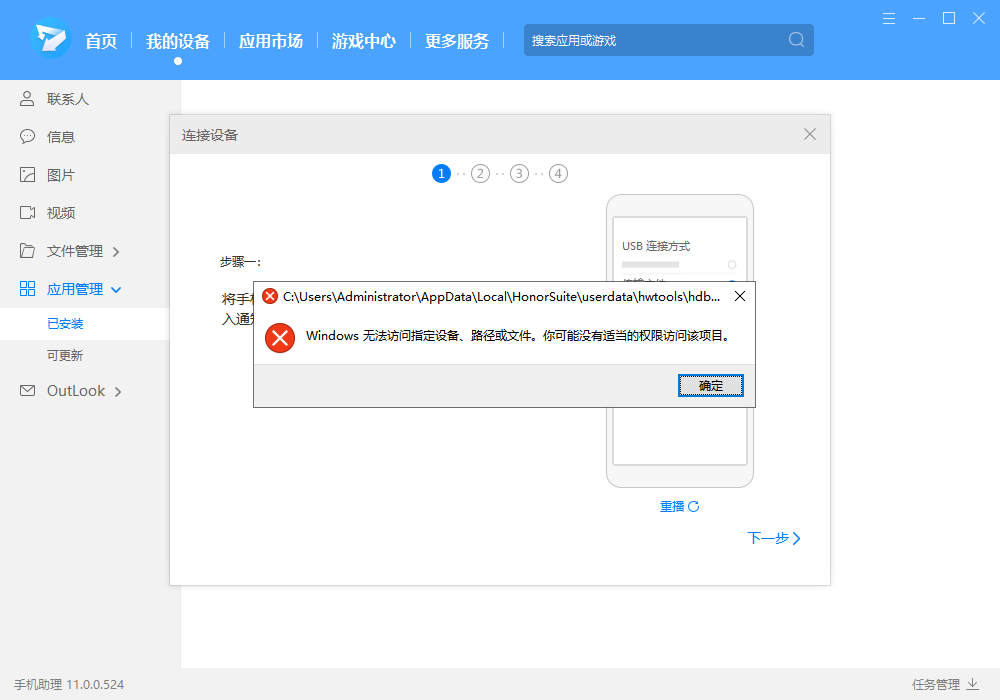Minimize the HiSuite window
Viewport: 1000px width, 700px height.
tap(918, 18)
